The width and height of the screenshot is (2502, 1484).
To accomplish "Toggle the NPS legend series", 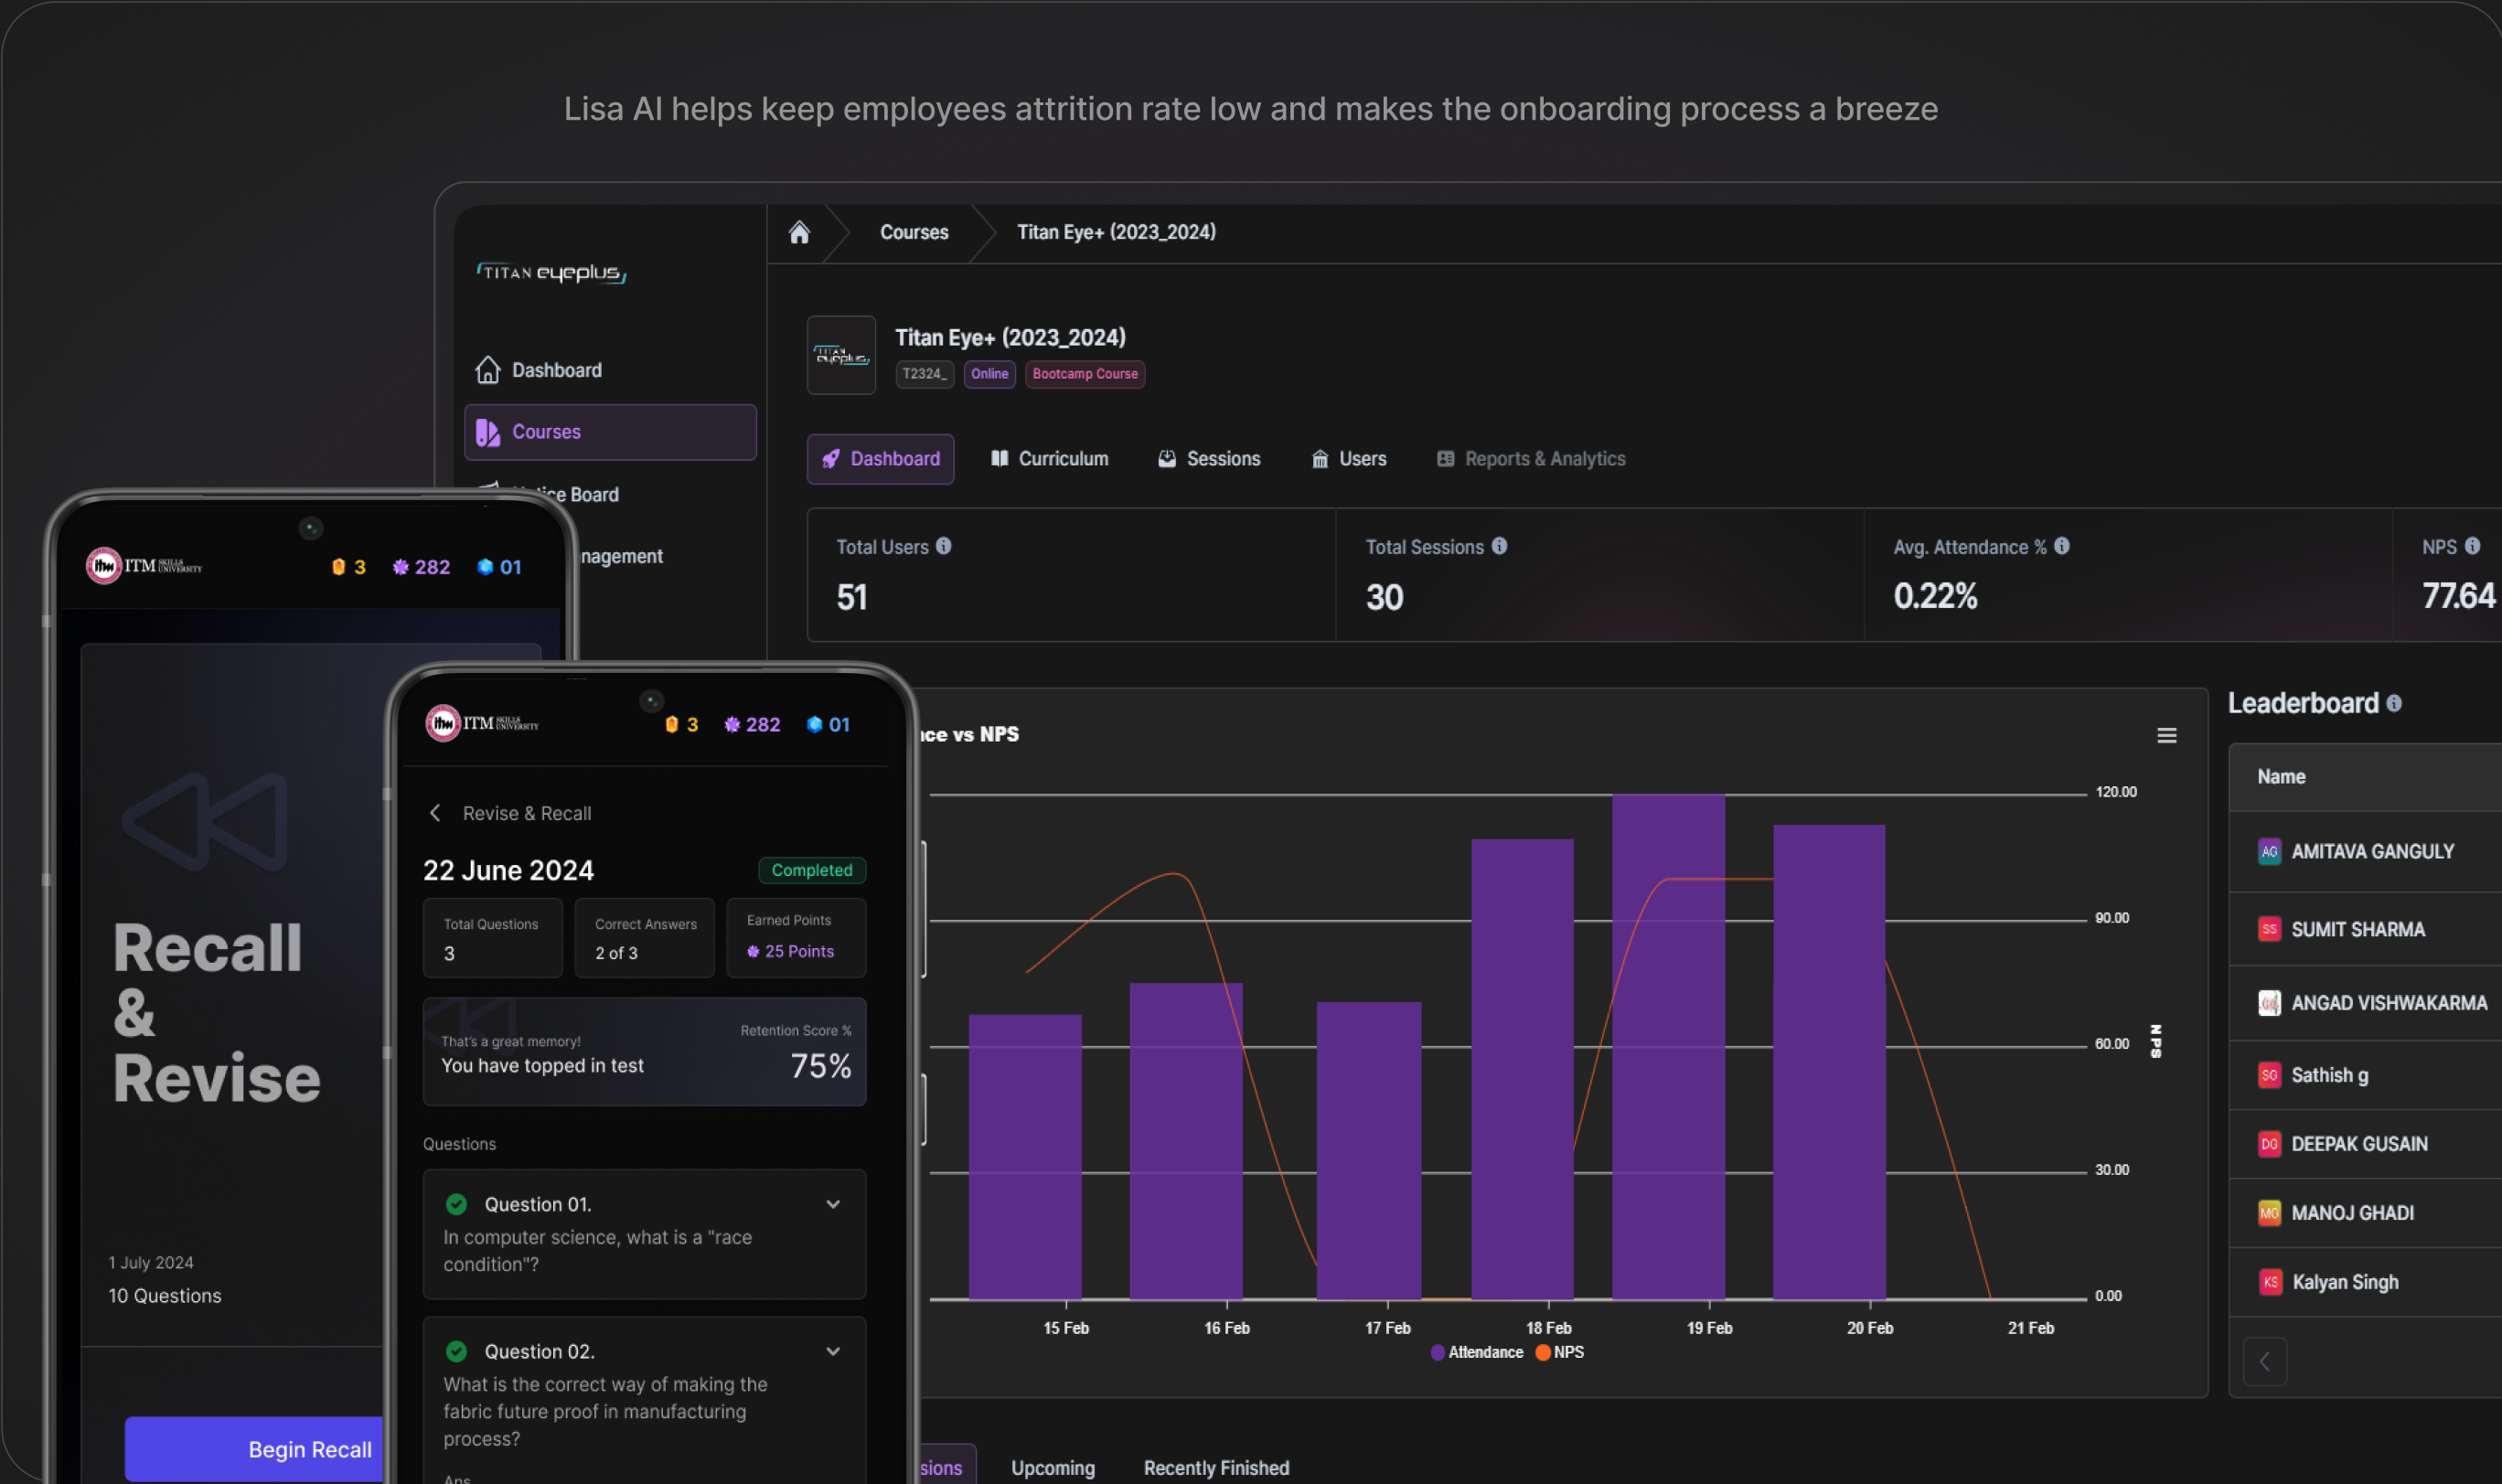I will (1559, 1352).
